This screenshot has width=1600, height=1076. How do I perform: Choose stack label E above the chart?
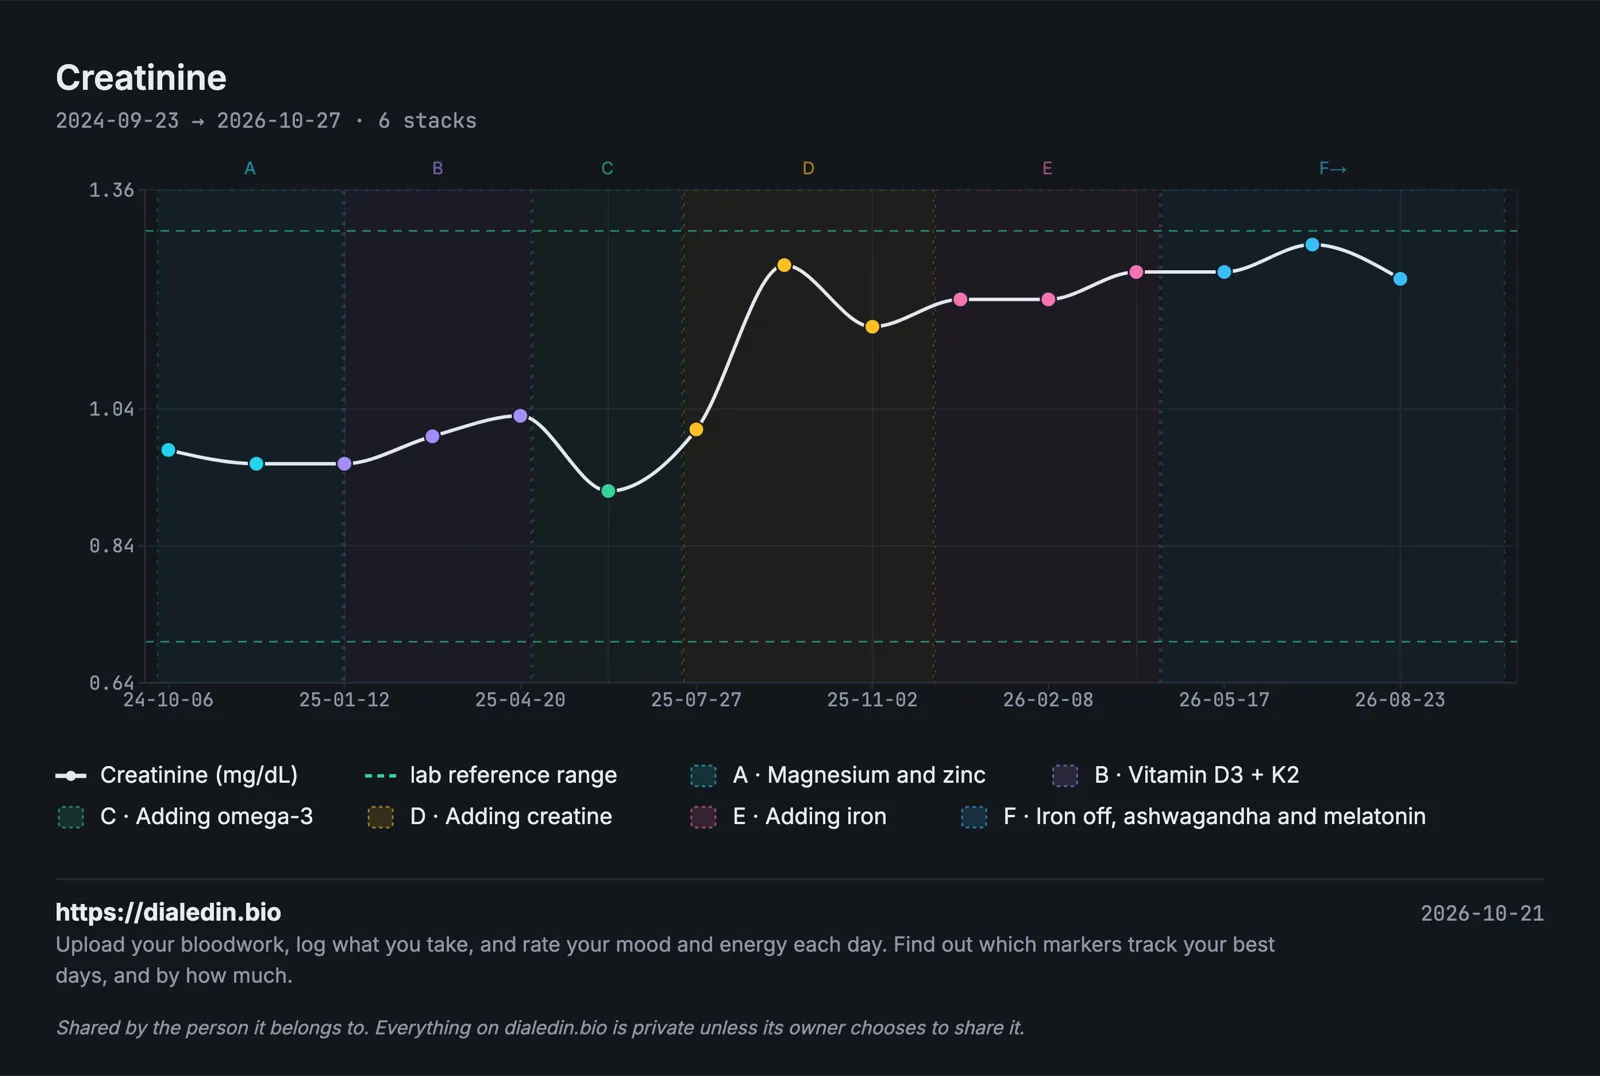(x=1047, y=168)
